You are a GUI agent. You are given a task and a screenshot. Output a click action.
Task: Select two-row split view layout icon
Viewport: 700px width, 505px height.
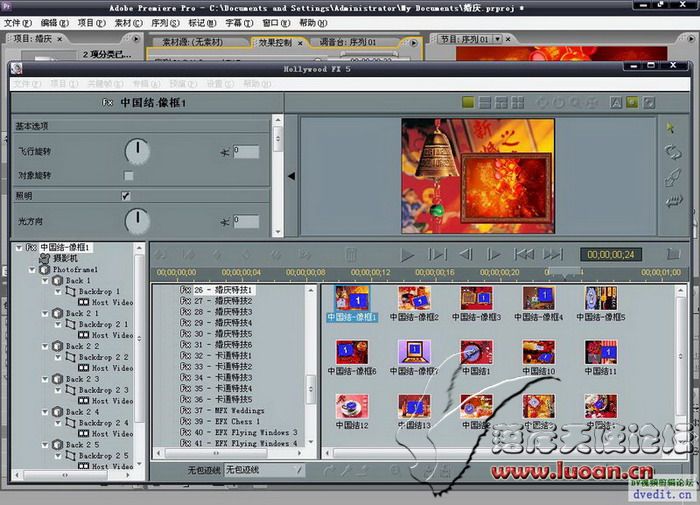pyautogui.click(x=485, y=103)
